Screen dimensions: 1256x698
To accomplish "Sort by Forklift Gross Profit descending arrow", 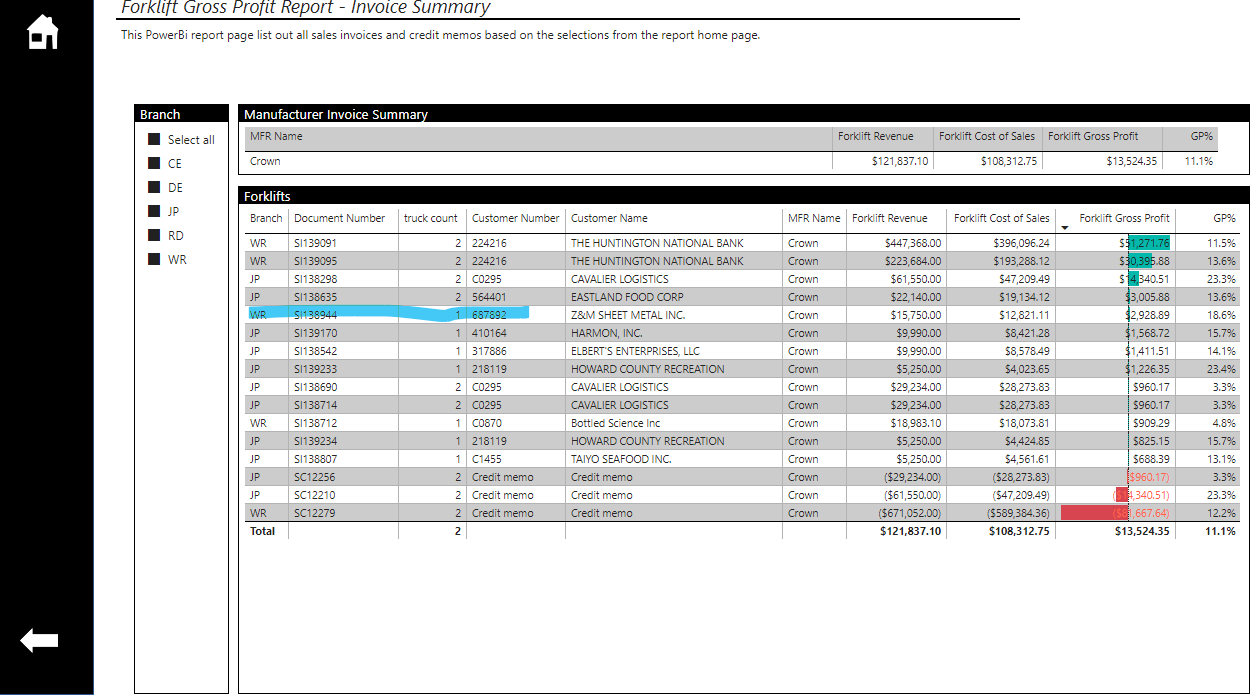I will pos(1065,229).
